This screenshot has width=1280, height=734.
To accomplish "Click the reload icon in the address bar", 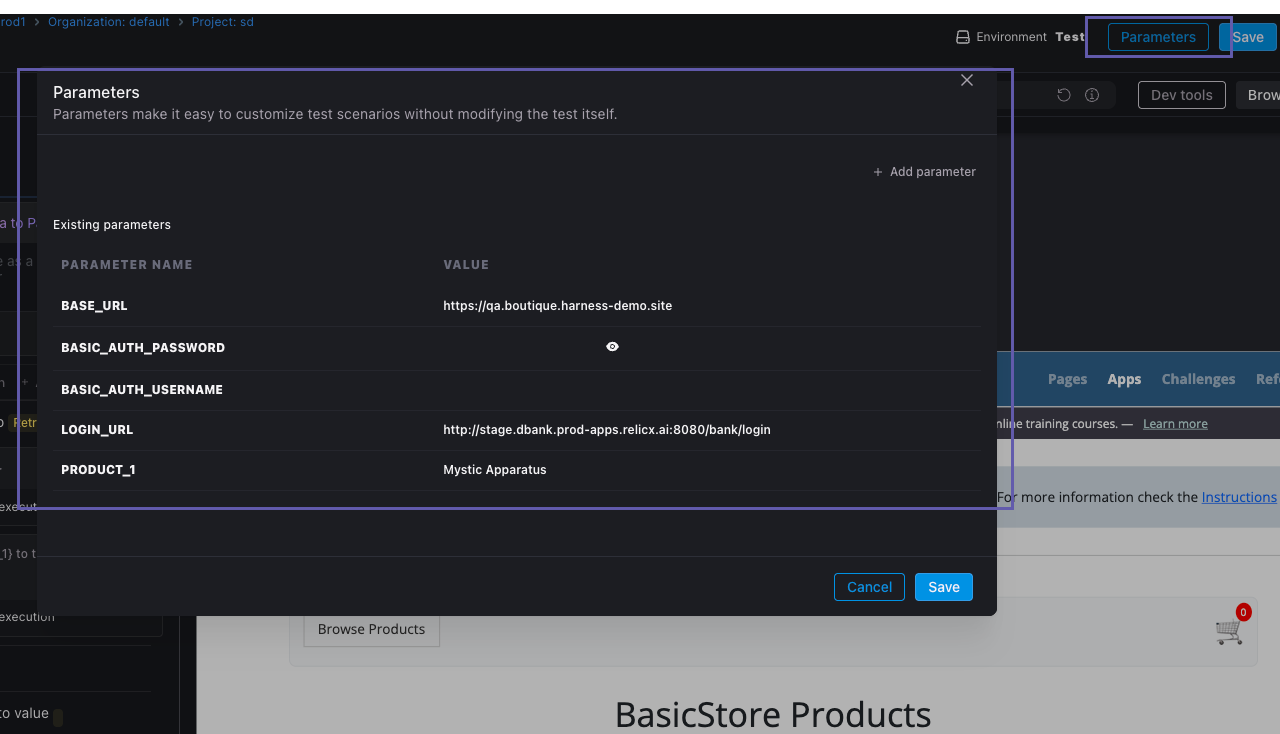I will pyautogui.click(x=1064, y=95).
